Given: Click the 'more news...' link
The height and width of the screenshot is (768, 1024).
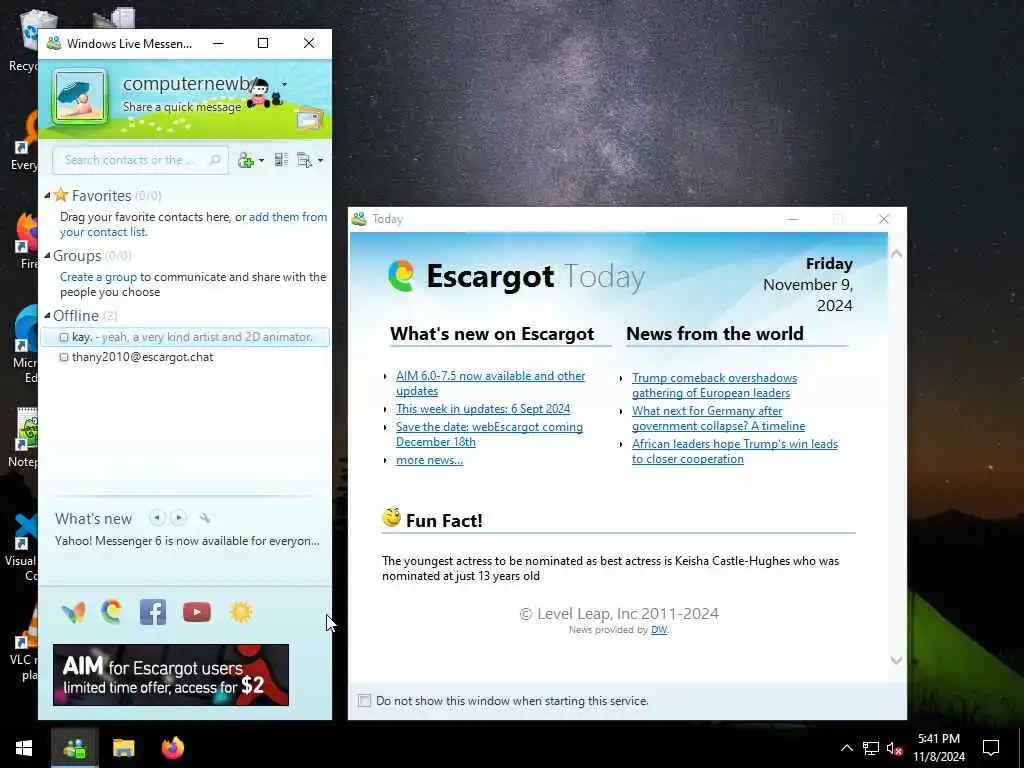Looking at the screenshot, I should (x=429, y=460).
